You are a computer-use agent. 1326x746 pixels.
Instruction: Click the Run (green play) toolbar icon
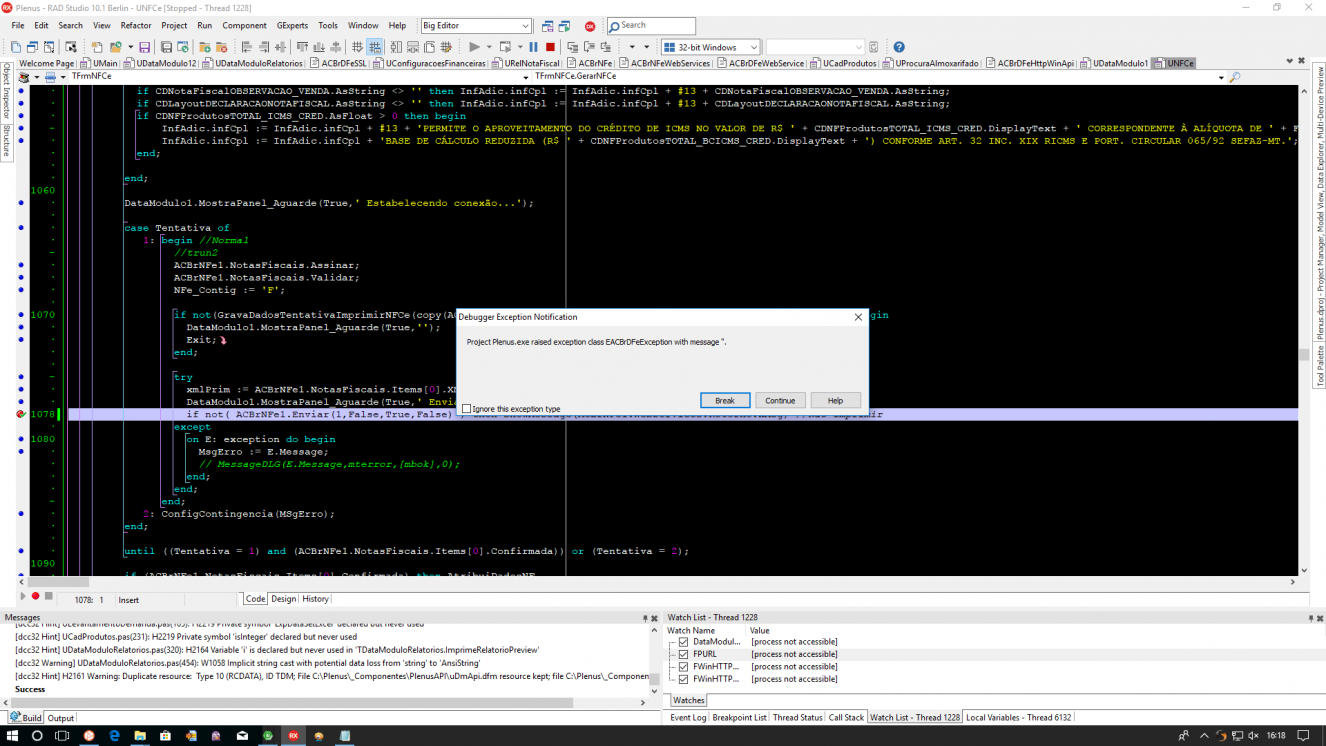(474, 47)
